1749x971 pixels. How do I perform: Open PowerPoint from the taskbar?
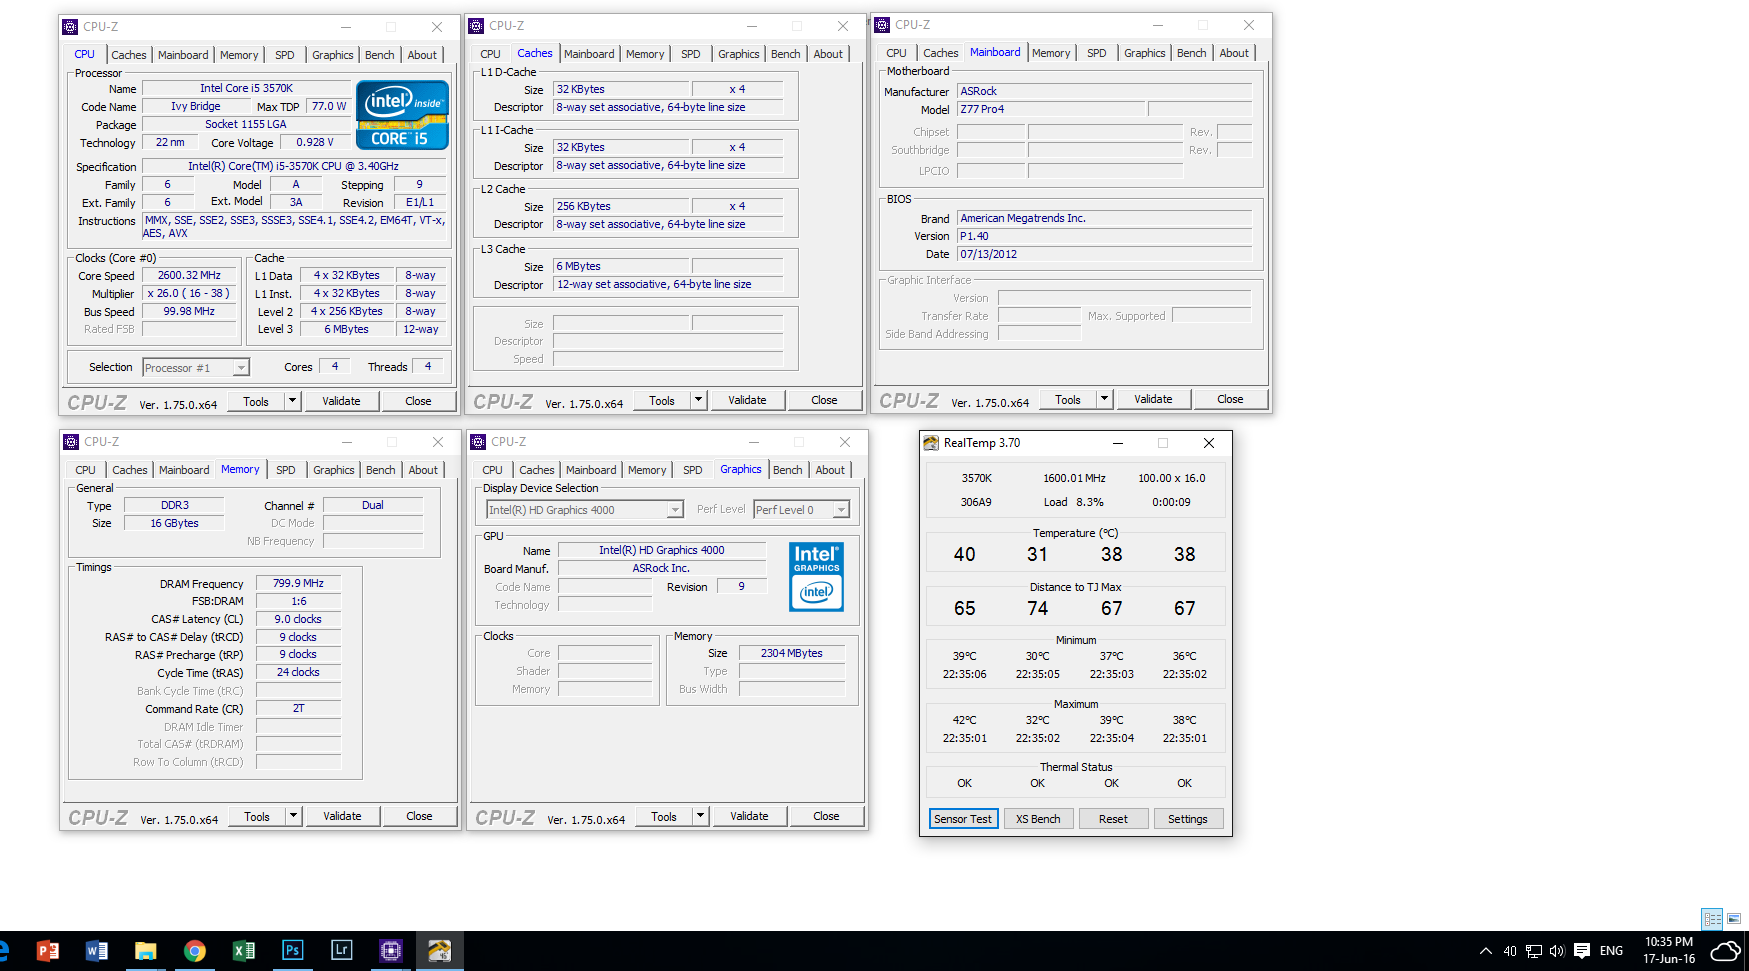[47, 950]
